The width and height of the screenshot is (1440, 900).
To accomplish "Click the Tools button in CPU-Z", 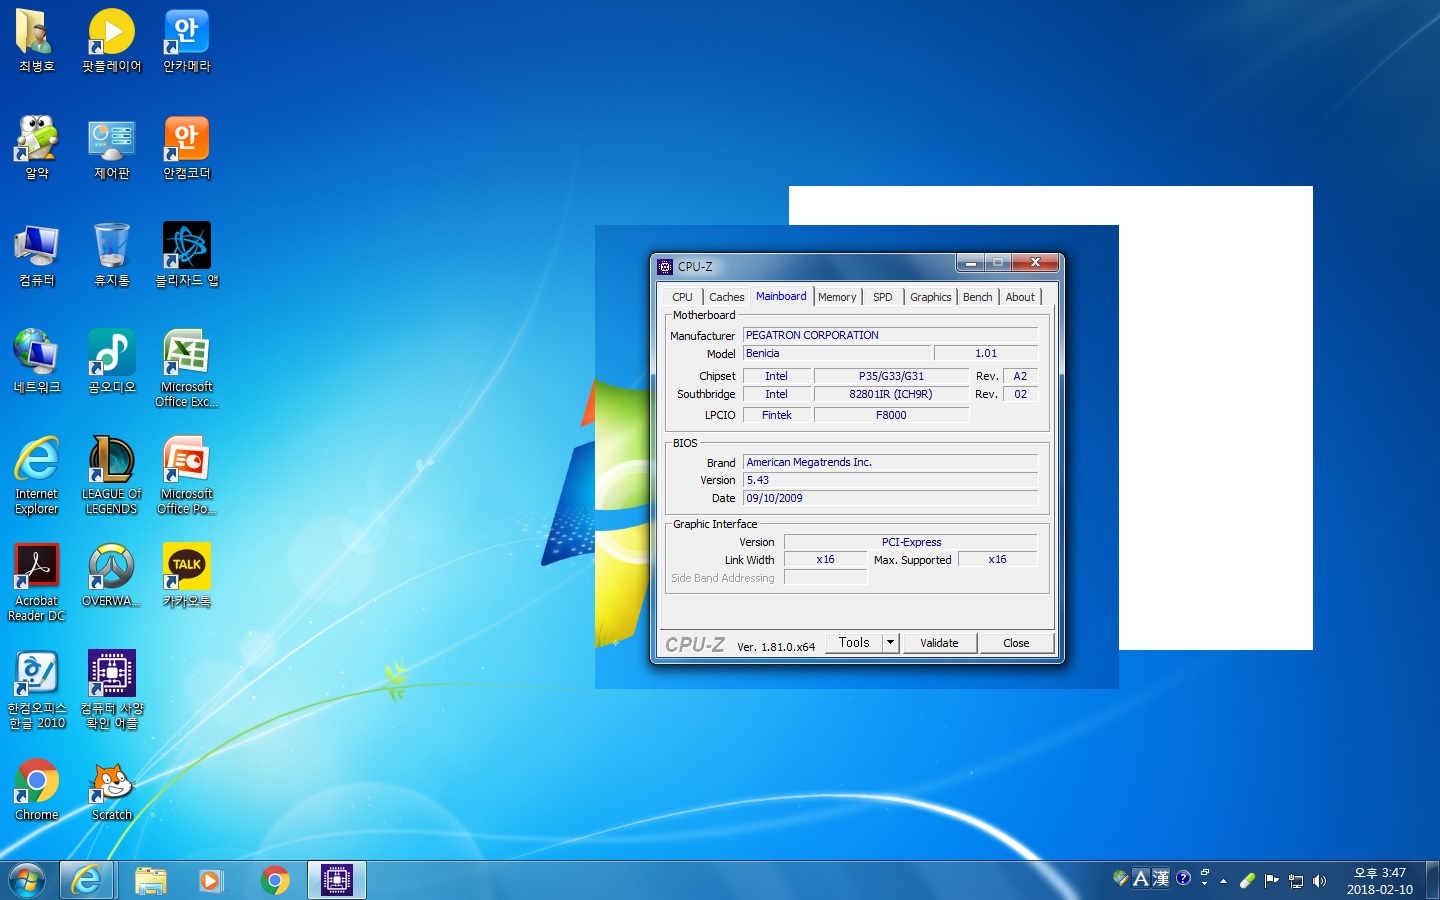I will point(854,642).
